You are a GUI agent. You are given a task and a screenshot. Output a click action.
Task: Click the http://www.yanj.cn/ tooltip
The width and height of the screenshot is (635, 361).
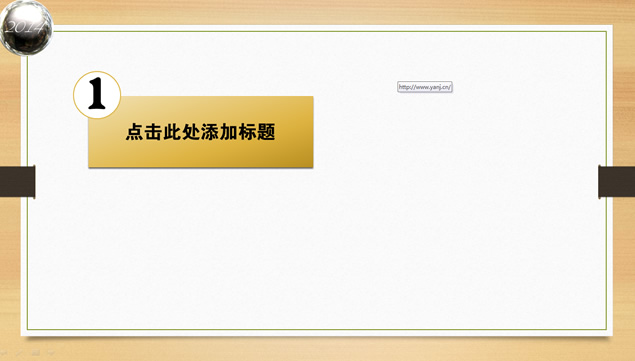point(425,87)
